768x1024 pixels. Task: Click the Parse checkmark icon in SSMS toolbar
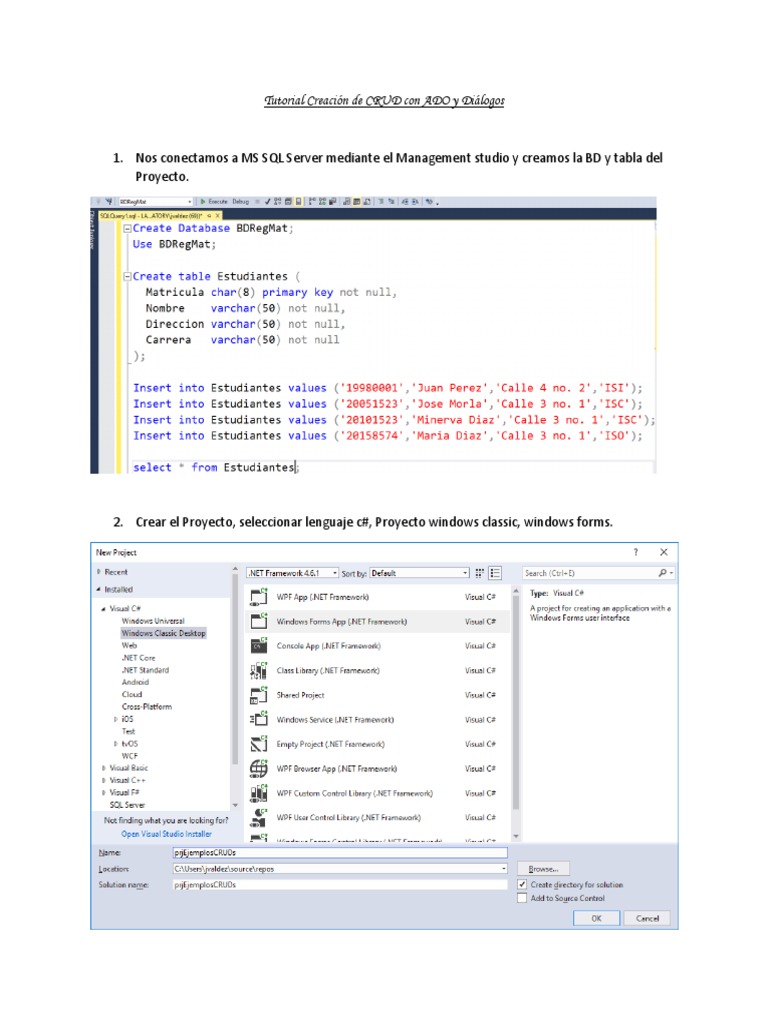point(267,202)
